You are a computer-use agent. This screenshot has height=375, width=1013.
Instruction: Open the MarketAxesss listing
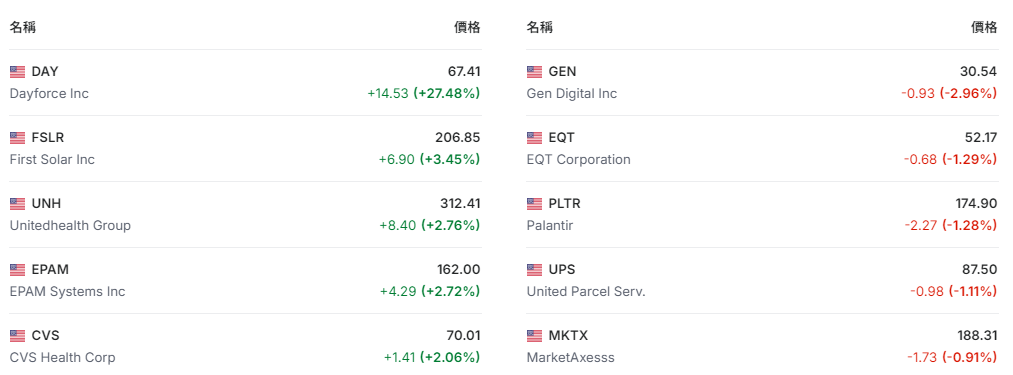570,358
